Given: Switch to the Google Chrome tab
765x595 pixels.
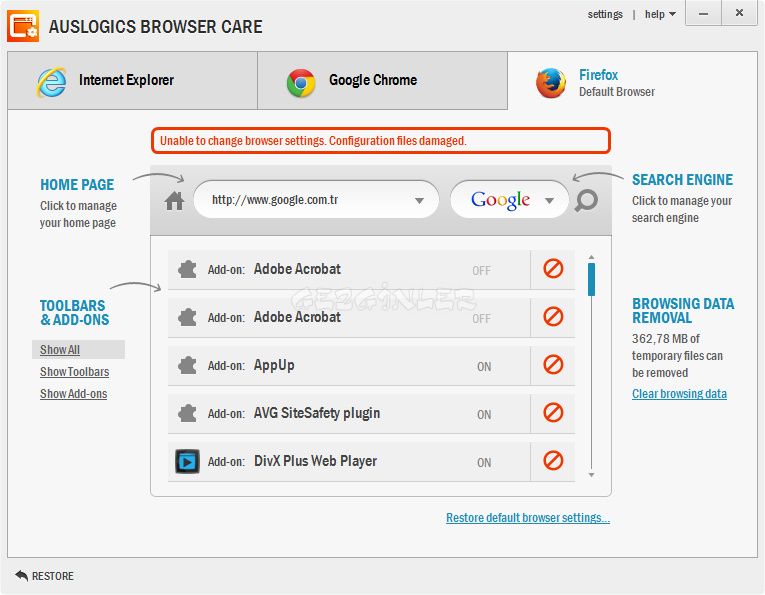Looking at the screenshot, I should pos(382,81).
